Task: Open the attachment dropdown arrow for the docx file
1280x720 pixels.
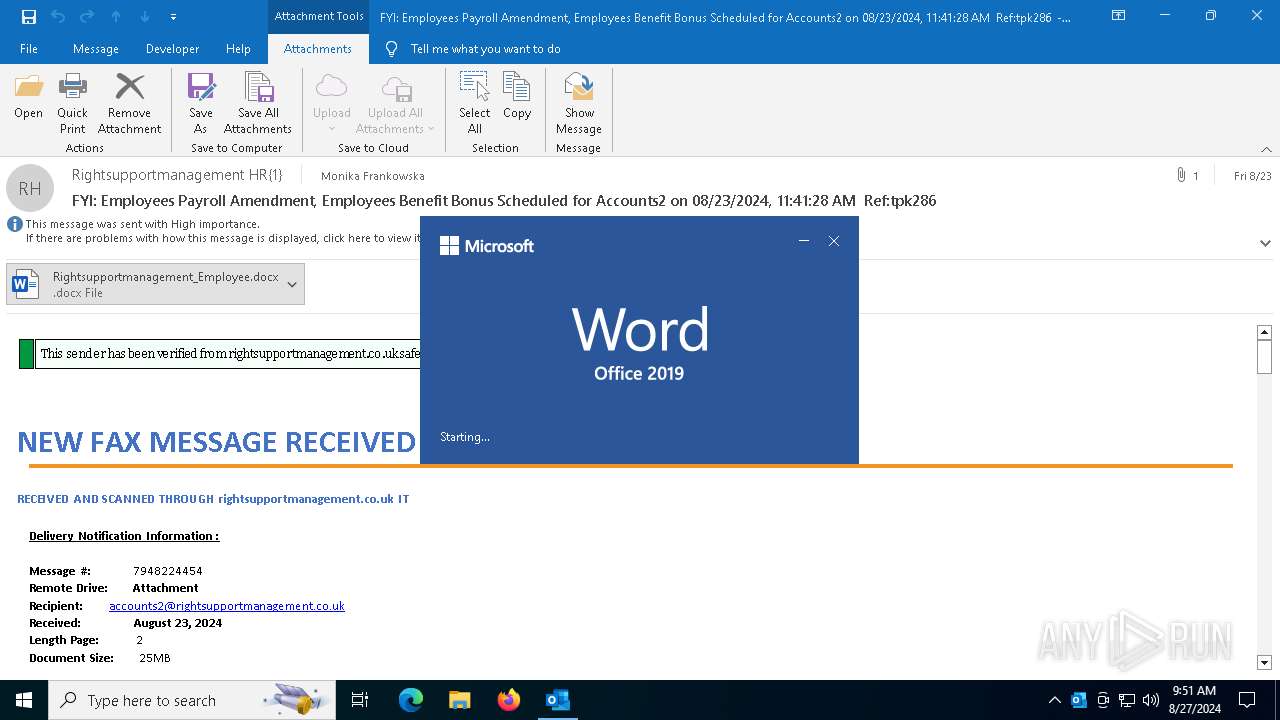Action: pos(292,284)
